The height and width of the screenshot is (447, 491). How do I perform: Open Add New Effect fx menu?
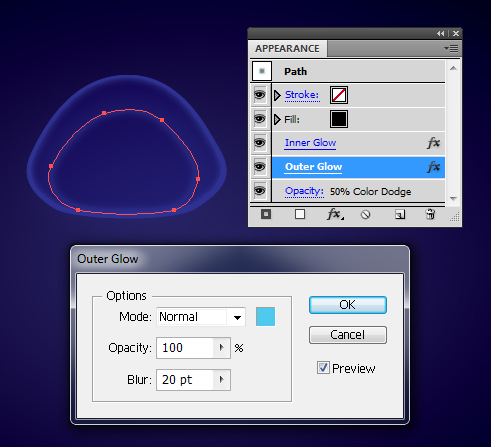(x=335, y=214)
